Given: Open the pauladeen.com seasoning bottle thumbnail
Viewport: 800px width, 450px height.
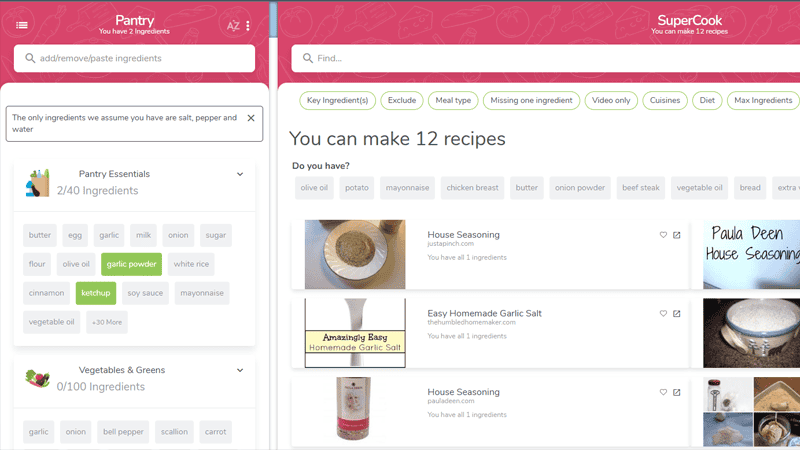Looking at the screenshot, I should [x=355, y=408].
